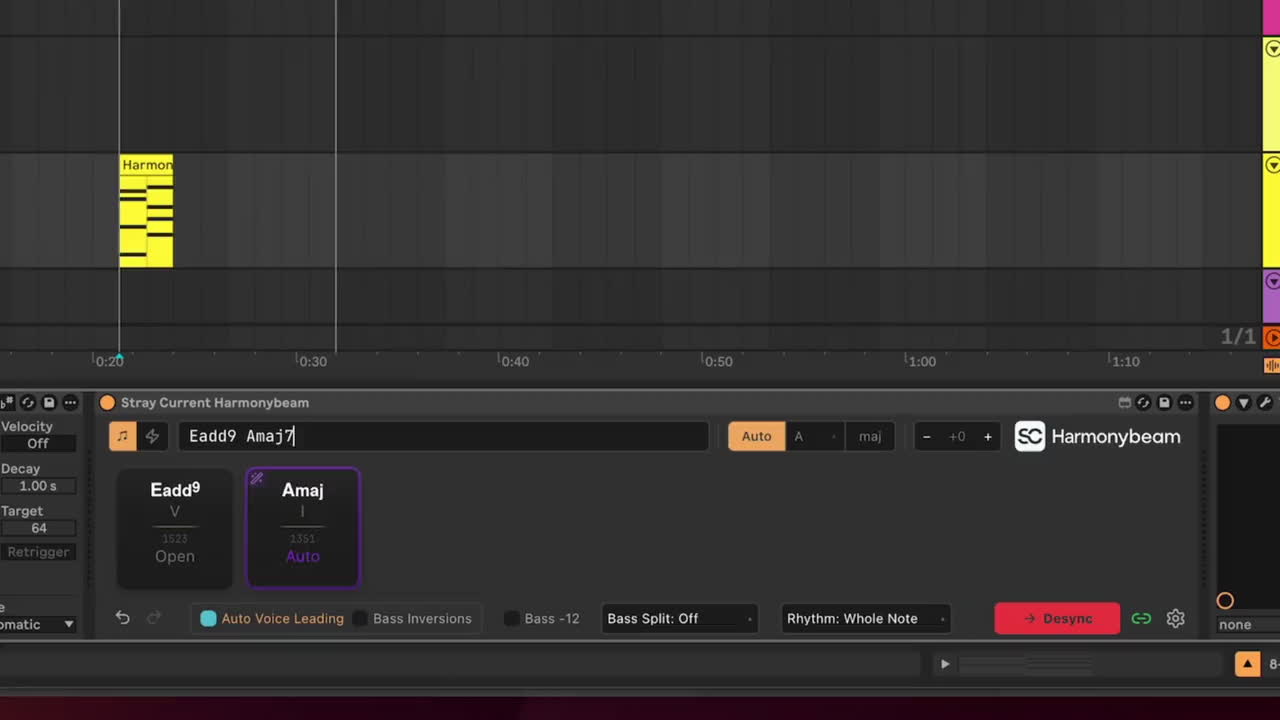Click the 0:50 time ruler marker
The width and height of the screenshot is (1280, 720).
pos(717,361)
